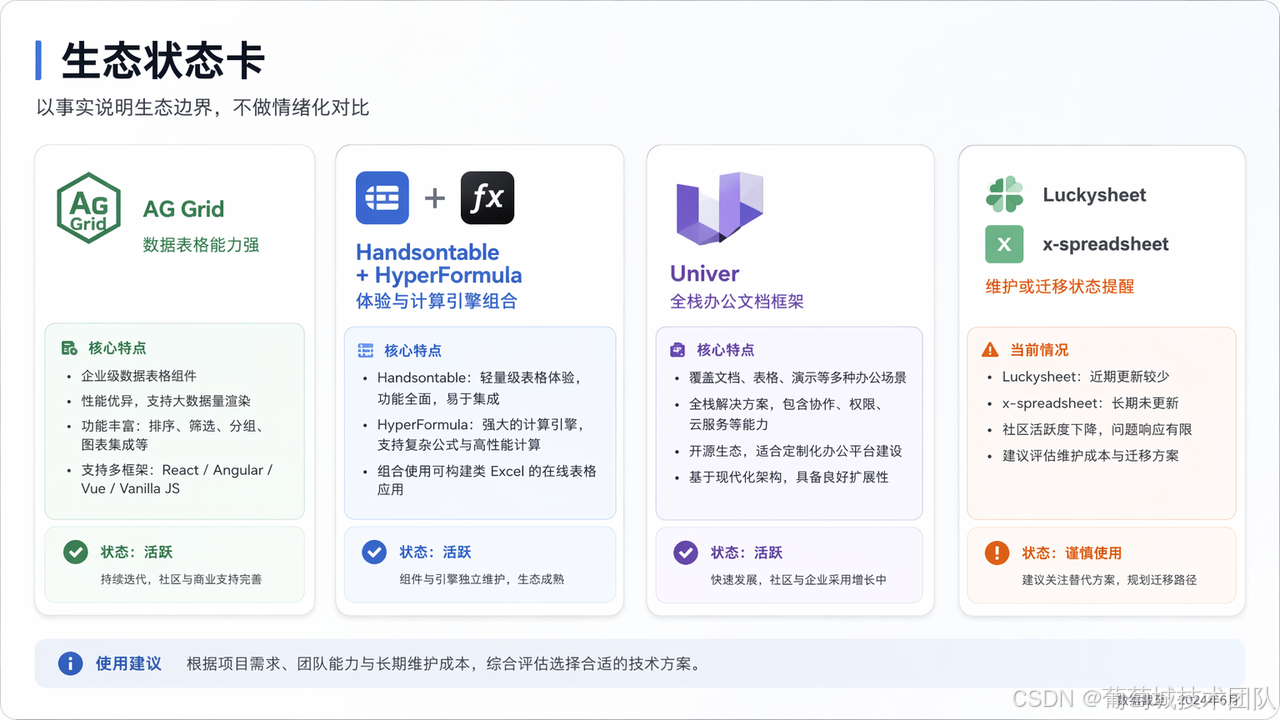Click the Univer heading text

[x=705, y=274]
